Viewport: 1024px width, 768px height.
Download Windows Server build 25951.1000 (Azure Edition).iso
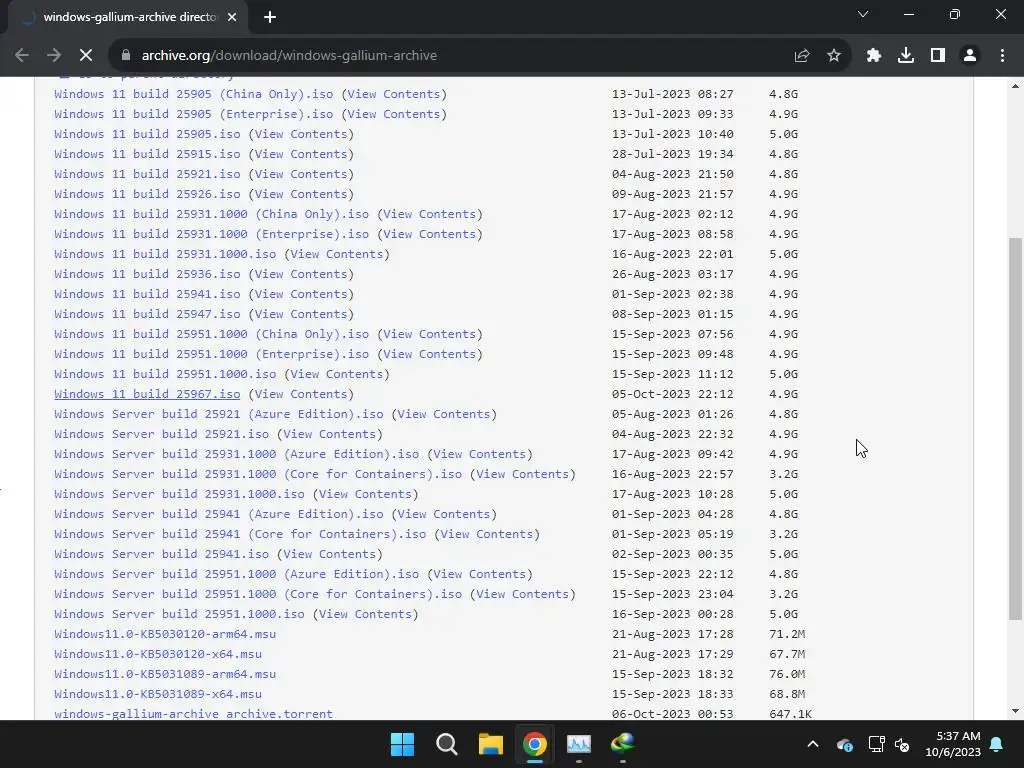click(x=236, y=574)
